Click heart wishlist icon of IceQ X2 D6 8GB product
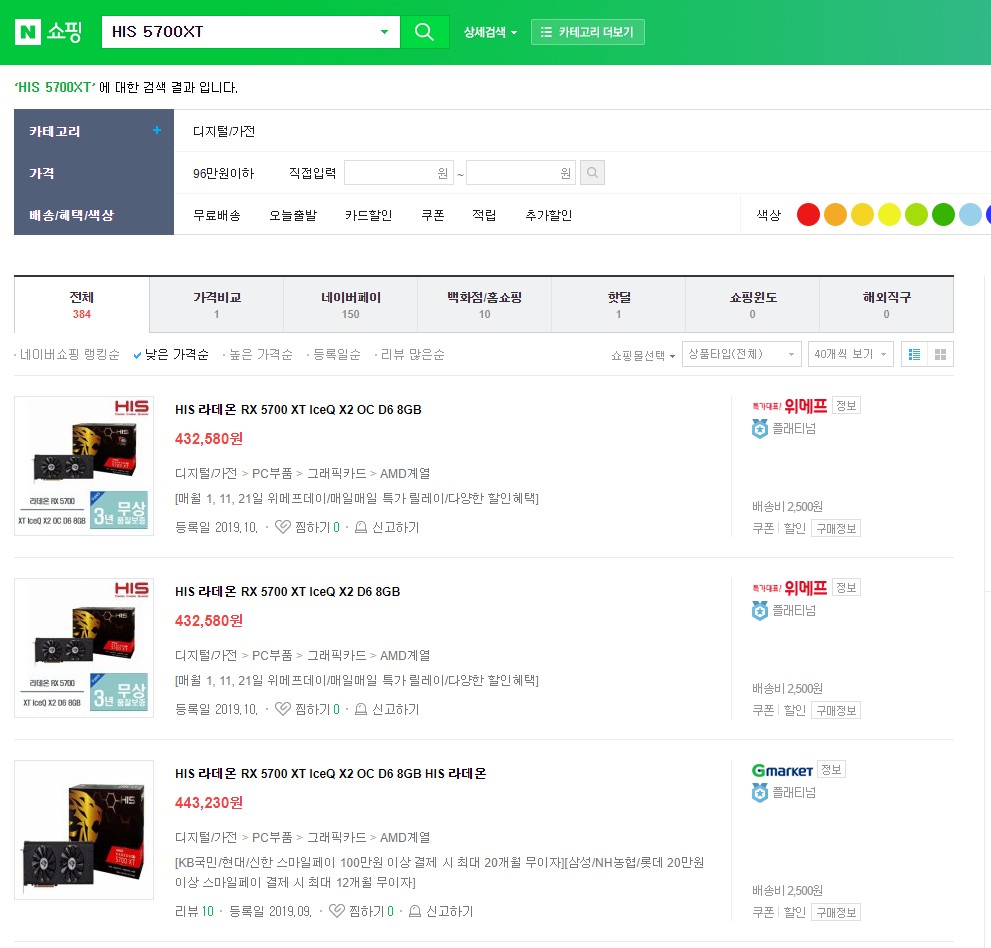The width and height of the screenshot is (991, 948). point(283,708)
